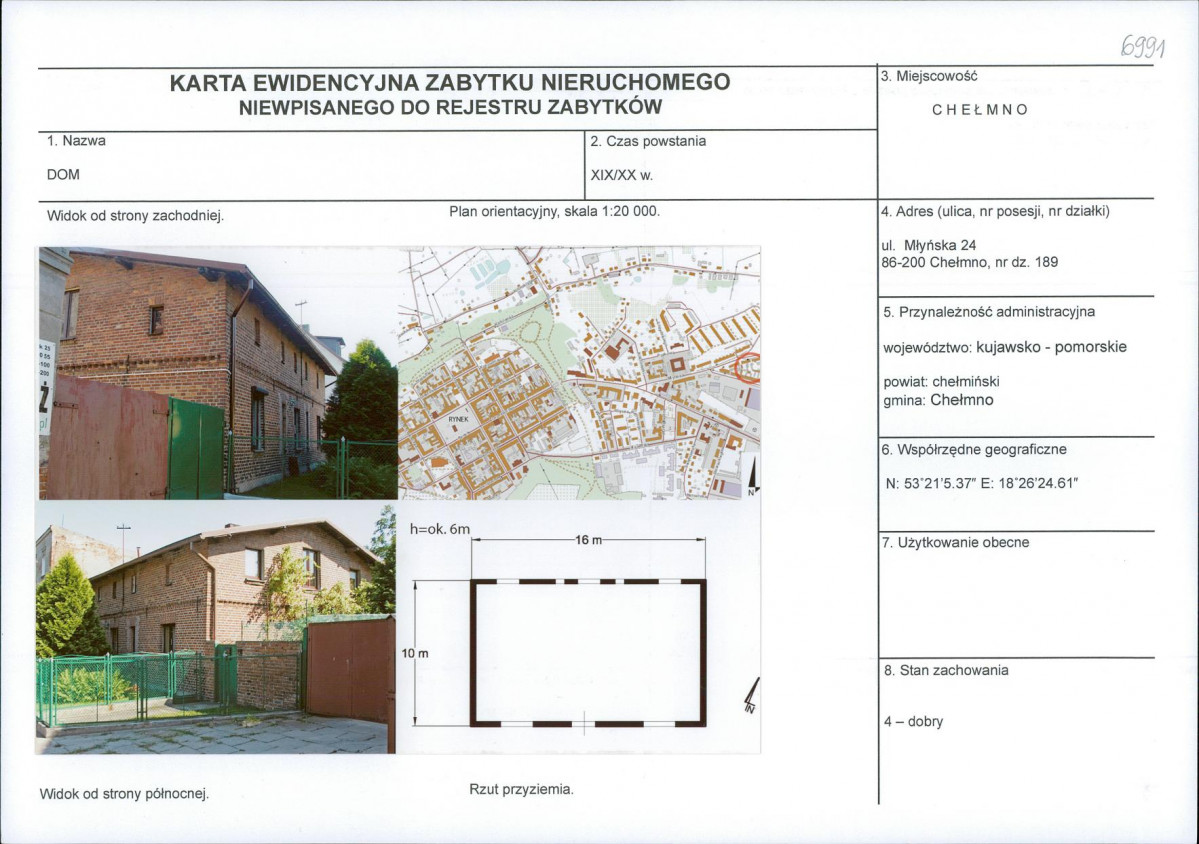The image size is (1199, 844).
Task: Open the orientation map of Chełmno
Action: (580, 373)
